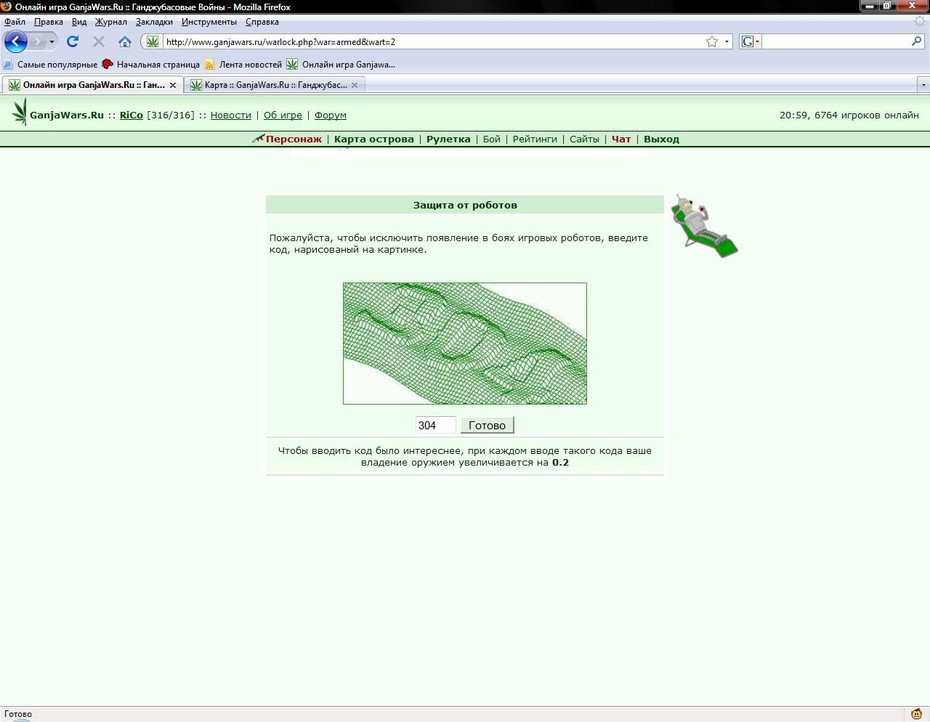Image resolution: width=930 pixels, height=722 pixels.
Task: Close the Карта tab
Action: click(354, 85)
